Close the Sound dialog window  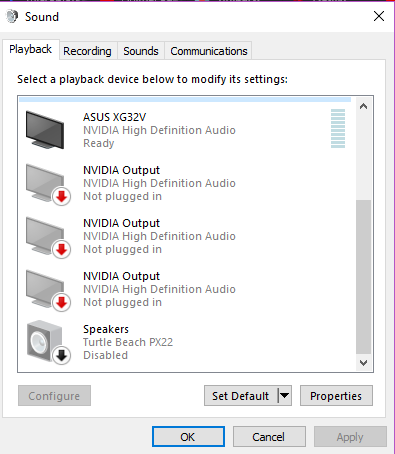click(379, 16)
